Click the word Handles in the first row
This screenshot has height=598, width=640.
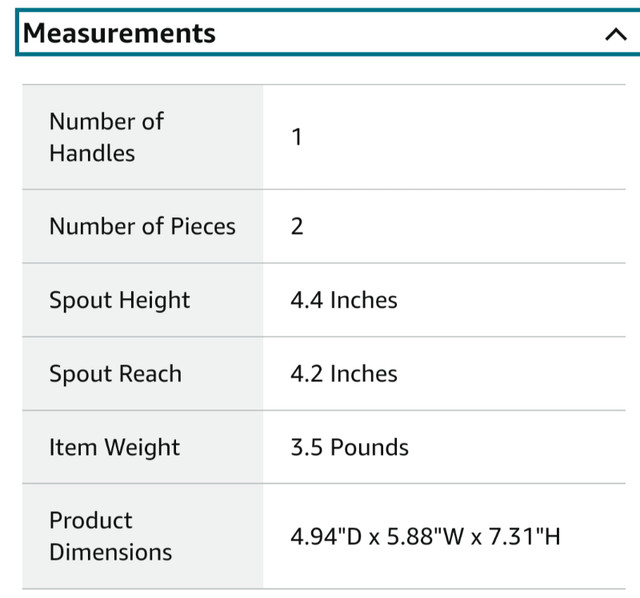[x=92, y=153]
